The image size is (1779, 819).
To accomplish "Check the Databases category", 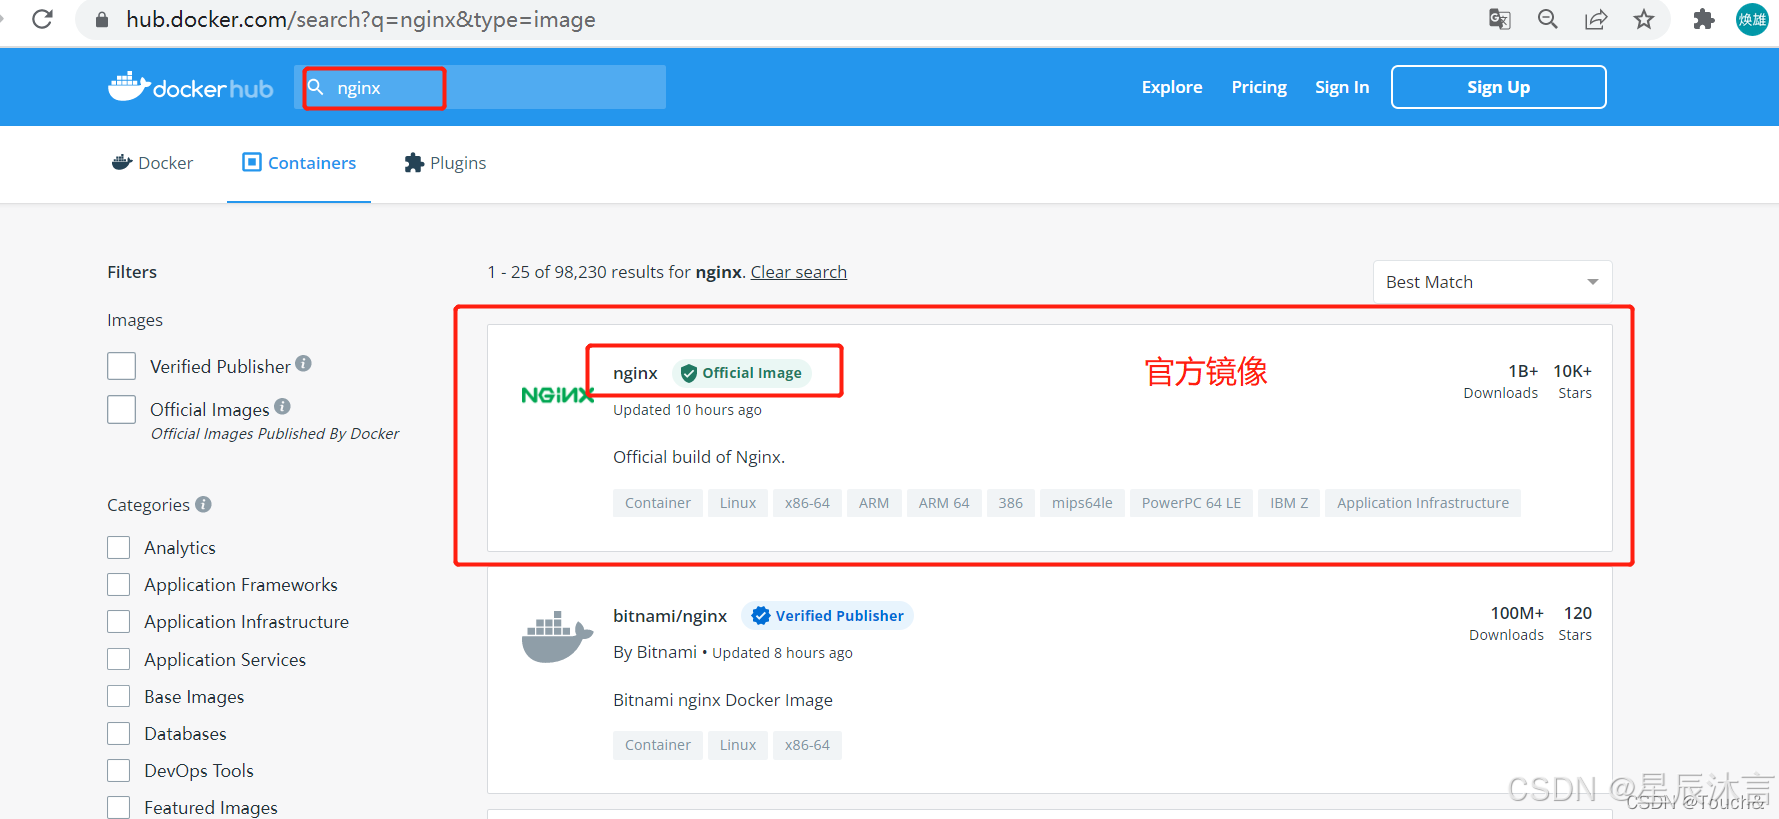I will coord(119,733).
